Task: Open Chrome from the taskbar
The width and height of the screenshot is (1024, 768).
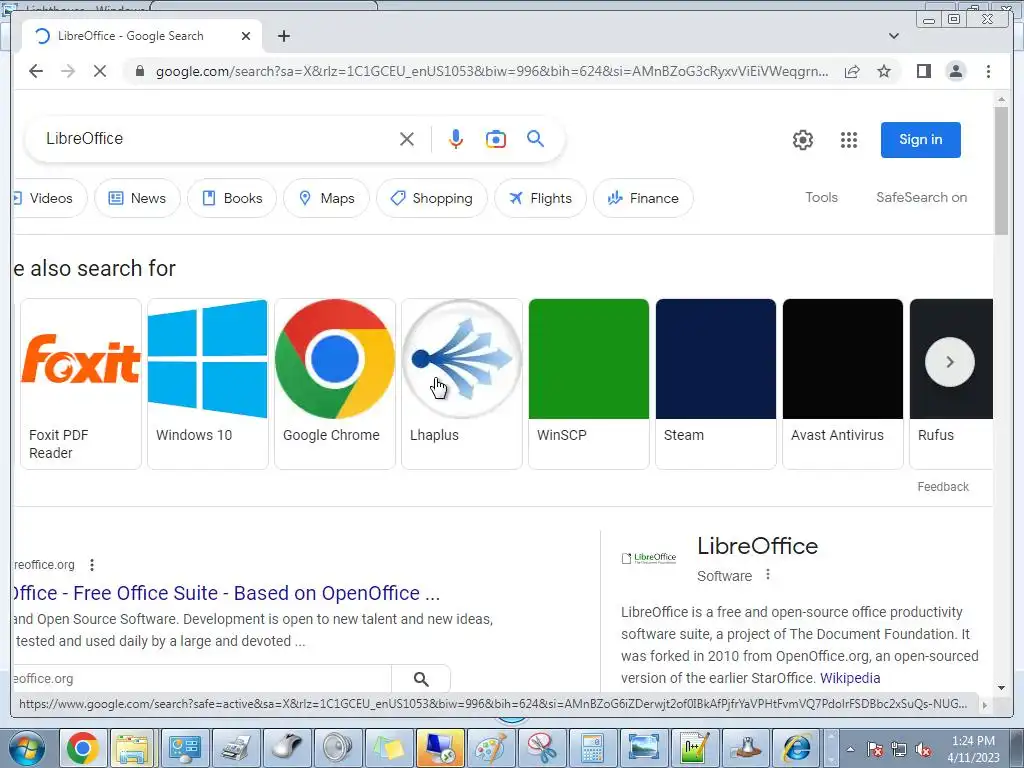Action: tap(82, 748)
